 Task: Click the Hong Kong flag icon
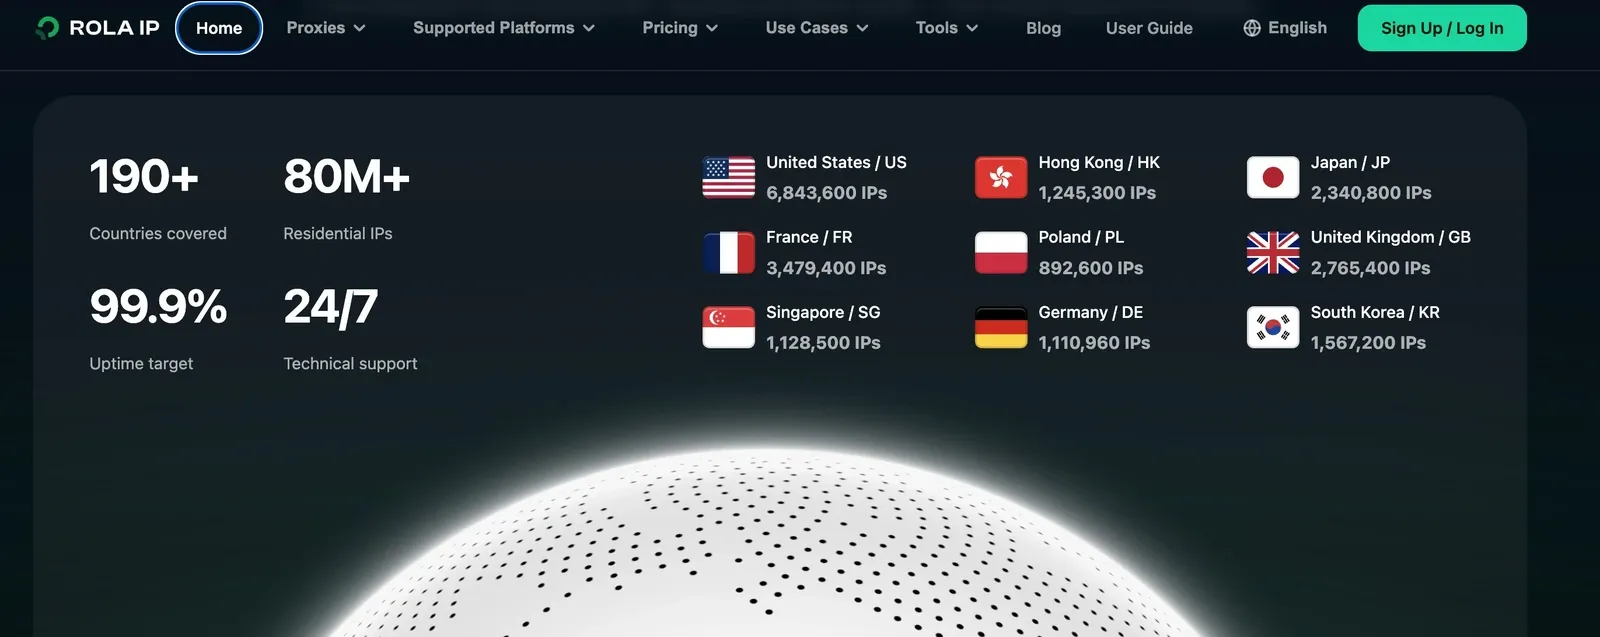tap(1001, 178)
